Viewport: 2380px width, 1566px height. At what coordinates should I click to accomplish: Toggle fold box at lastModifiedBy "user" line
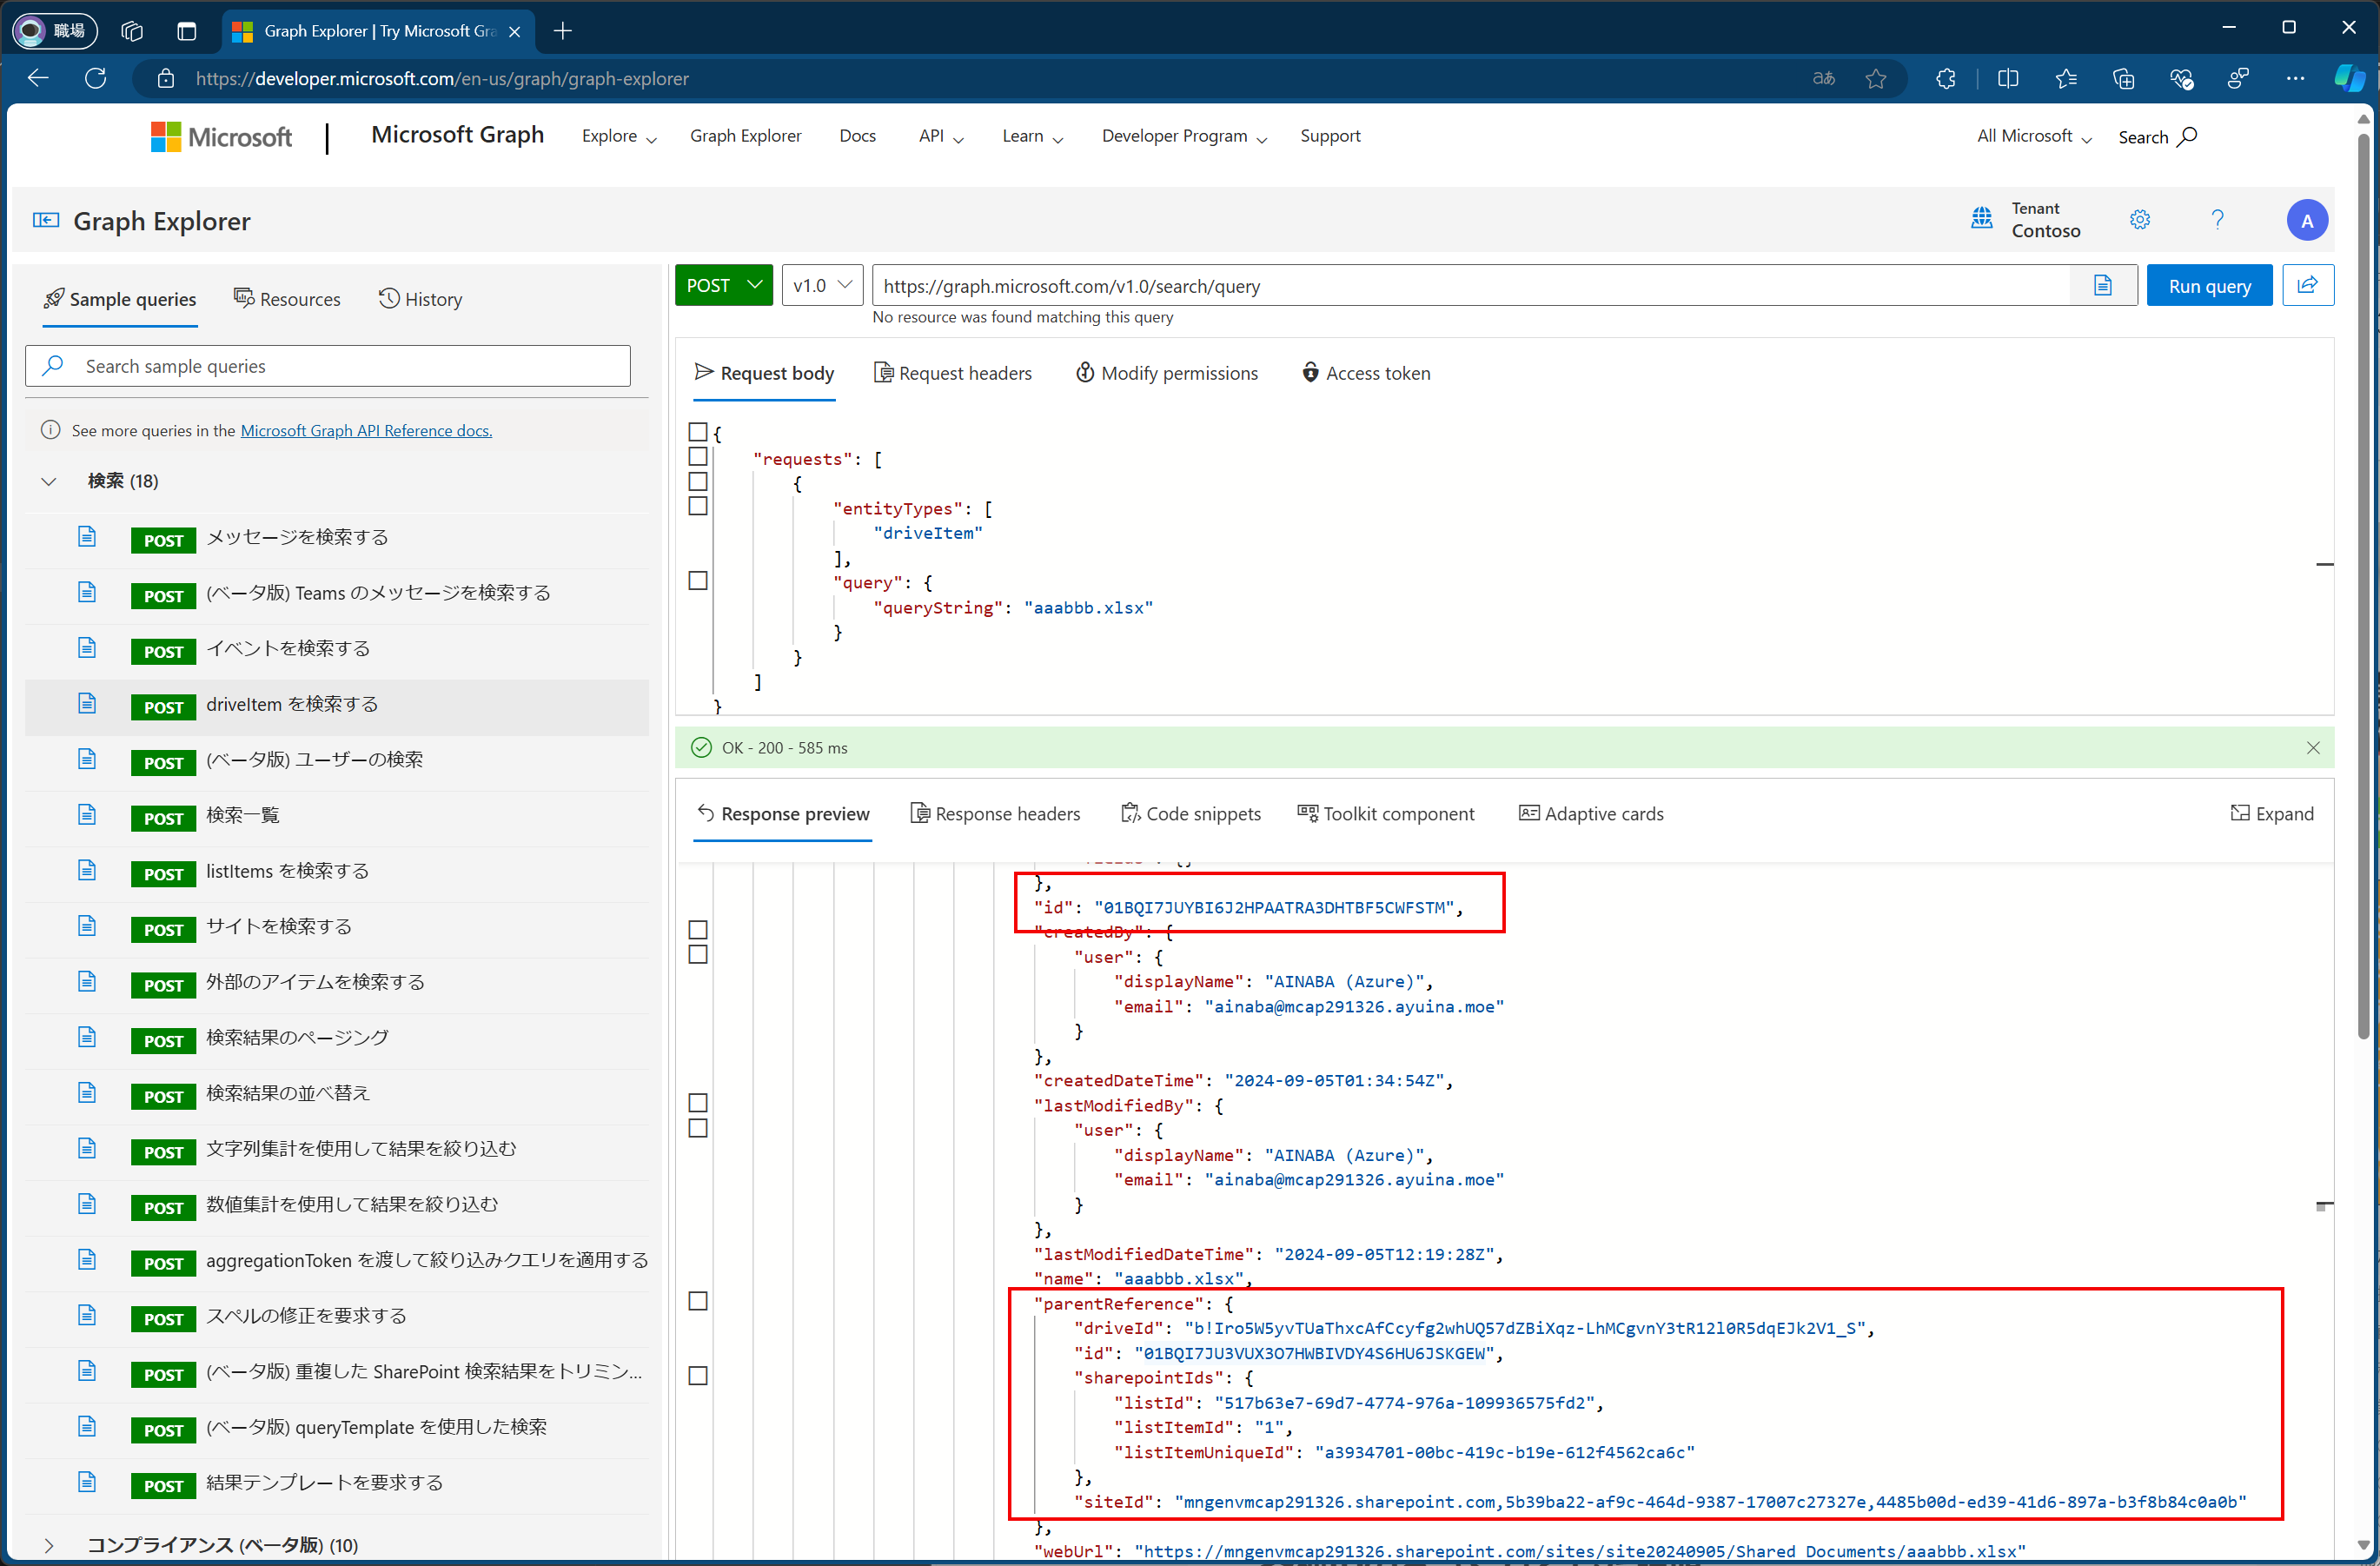698,1128
